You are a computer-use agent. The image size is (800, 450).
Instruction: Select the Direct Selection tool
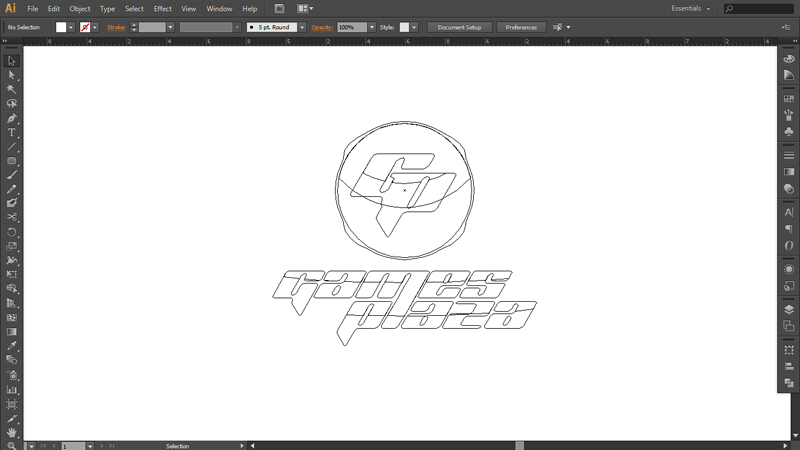coord(12,75)
